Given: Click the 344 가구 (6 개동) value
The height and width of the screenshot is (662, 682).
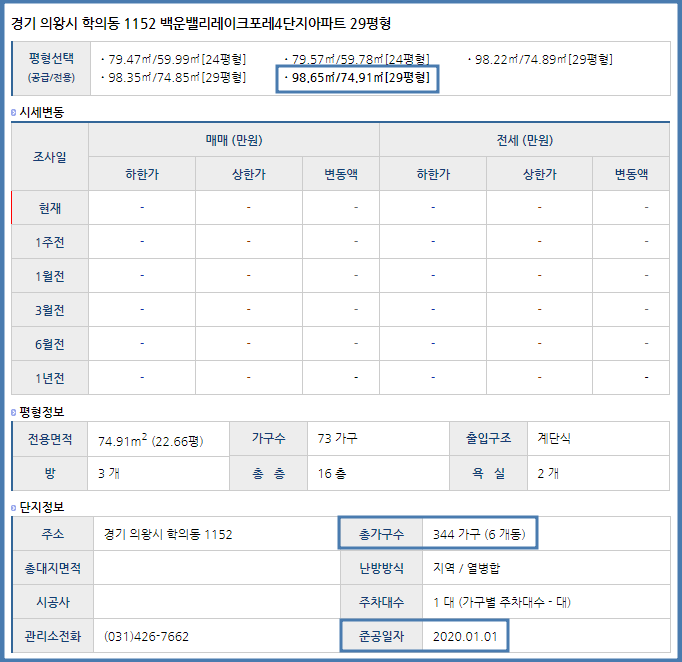Looking at the screenshot, I should click(479, 534).
